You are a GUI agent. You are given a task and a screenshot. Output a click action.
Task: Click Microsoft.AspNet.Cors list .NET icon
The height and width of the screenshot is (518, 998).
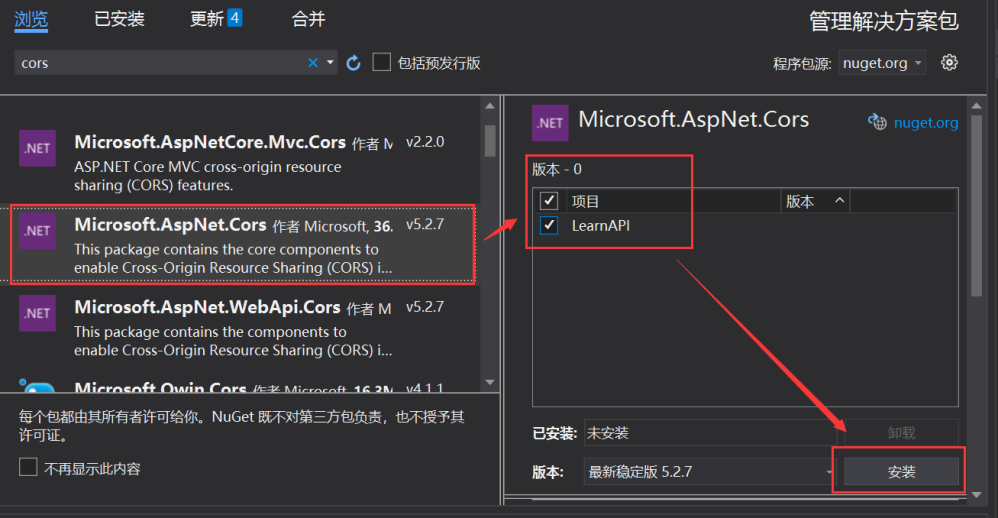37,231
